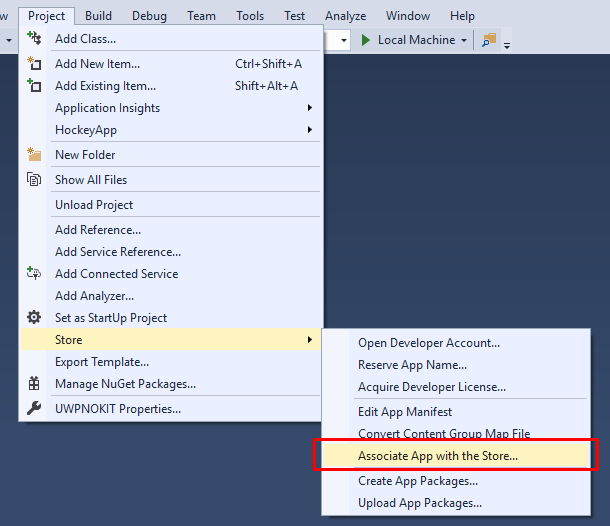Viewport: 610px width, 526px height.
Task: Choose Add Reference...
Action: (171, 230)
